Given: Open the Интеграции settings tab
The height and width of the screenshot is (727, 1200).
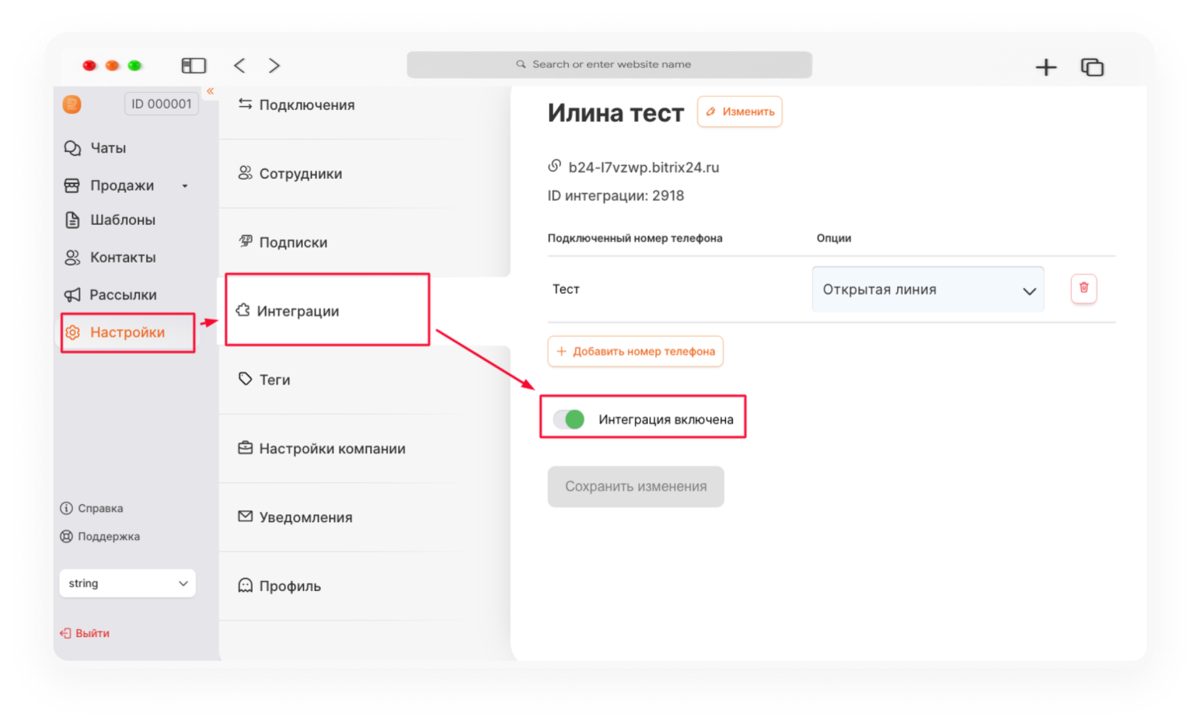Looking at the screenshot, I should click(x=298, y=311).
